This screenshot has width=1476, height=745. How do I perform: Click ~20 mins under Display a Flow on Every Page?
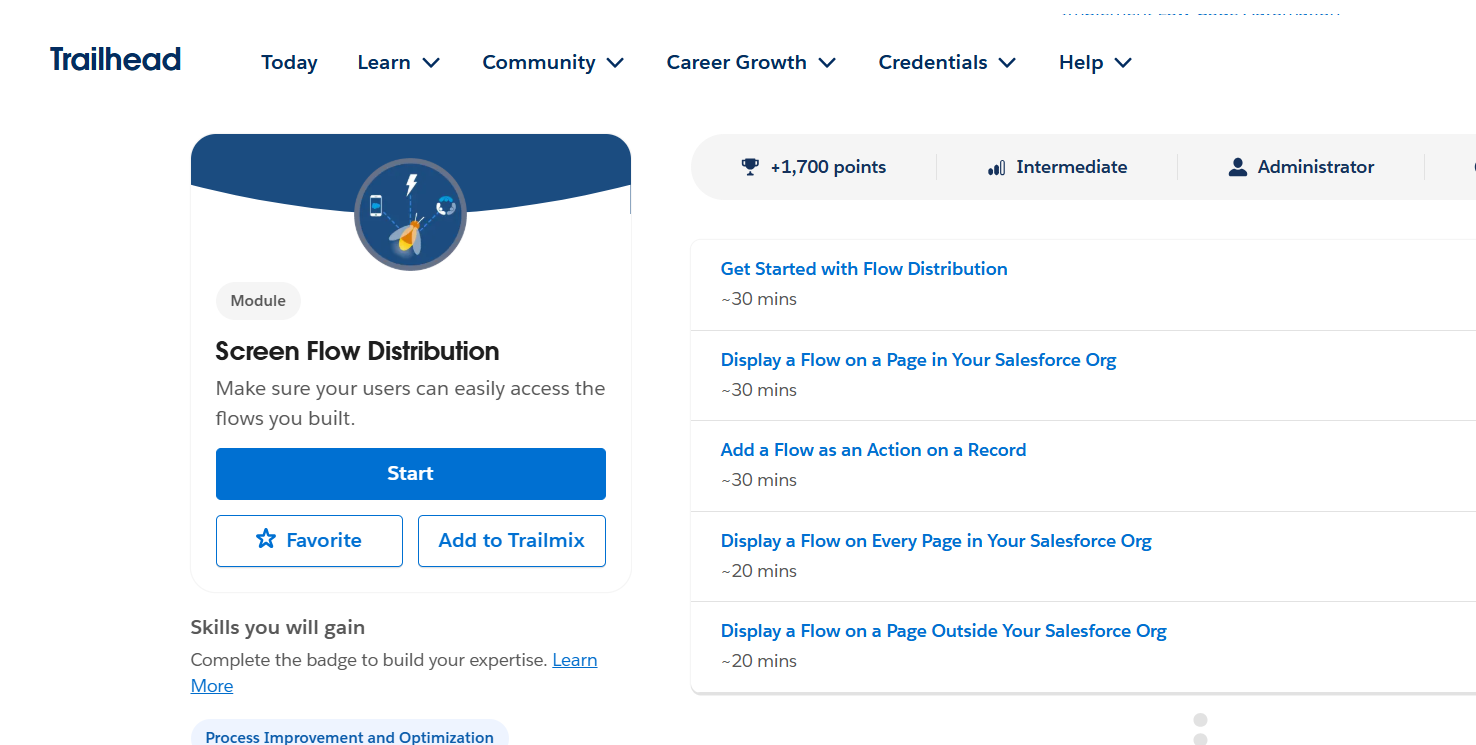(x=759, y=571)
